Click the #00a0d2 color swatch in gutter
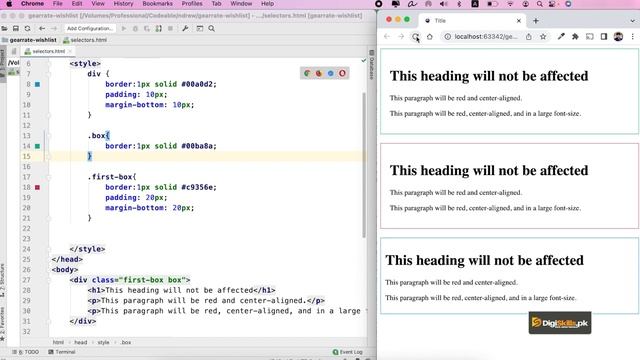The image size is (640, 360). [x=38, y=84]
